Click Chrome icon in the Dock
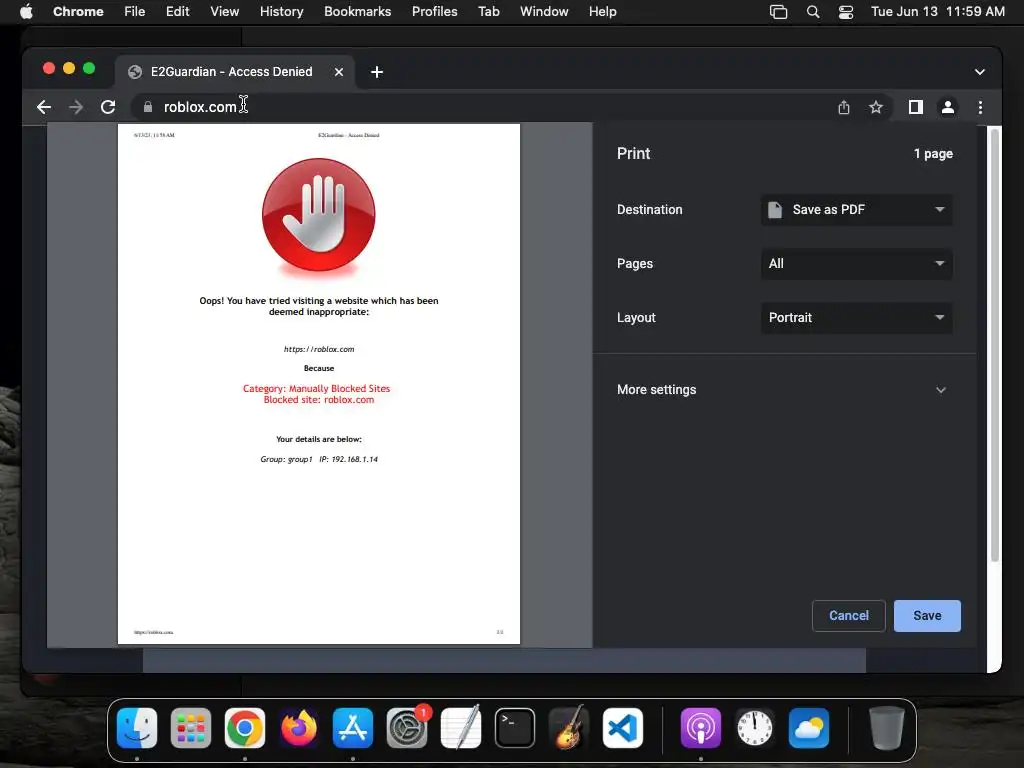Screen dimensions: 1024x768 pyautogui.click(x=245, y=728)
